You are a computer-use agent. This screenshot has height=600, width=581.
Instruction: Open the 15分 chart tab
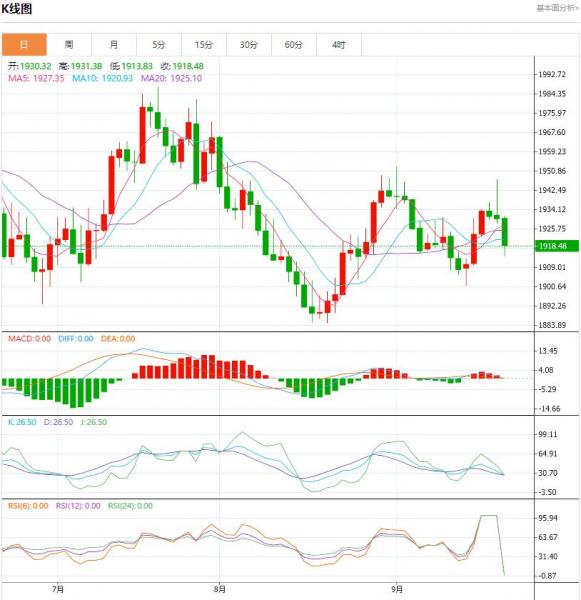point(204,44)
